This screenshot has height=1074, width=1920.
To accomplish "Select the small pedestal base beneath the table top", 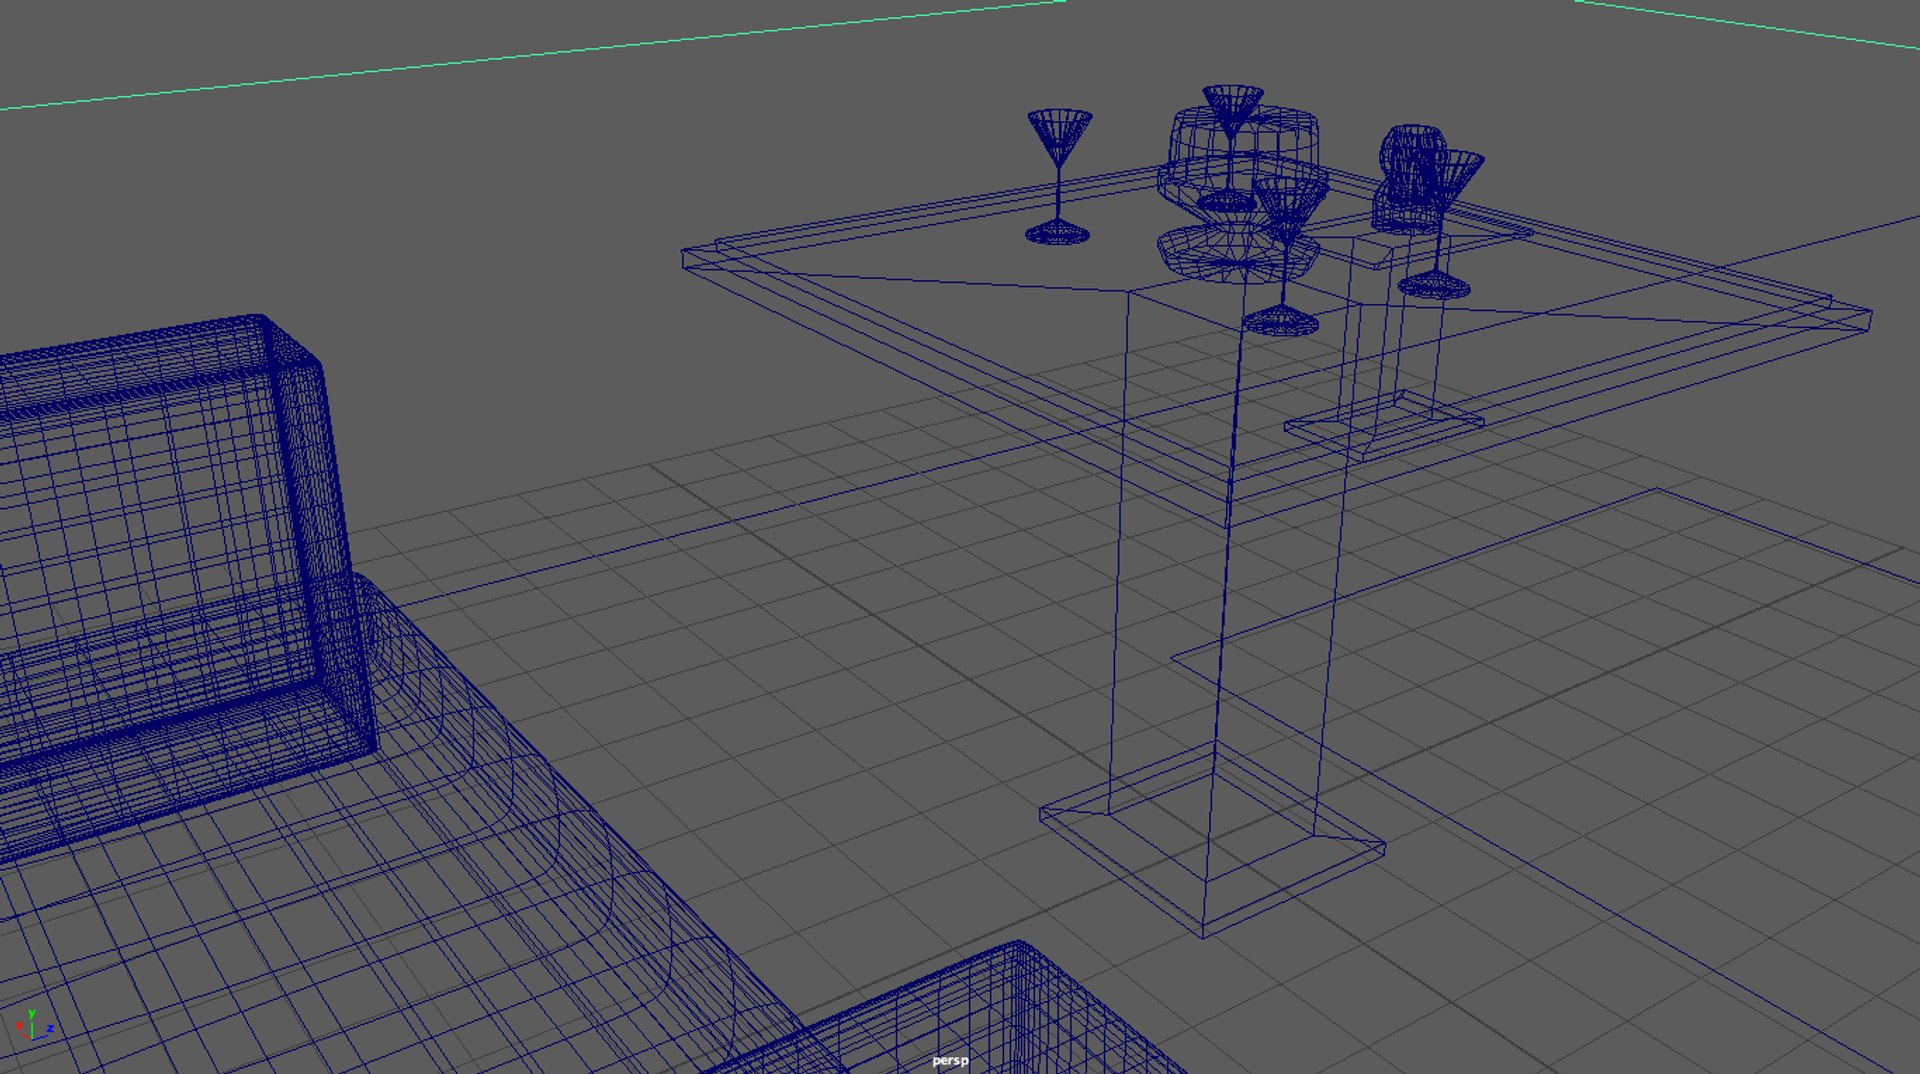I will (1384, 426).
